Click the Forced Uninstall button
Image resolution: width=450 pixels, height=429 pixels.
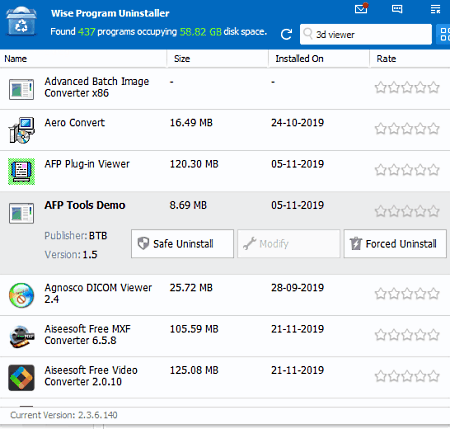click(x=395, y=244)
